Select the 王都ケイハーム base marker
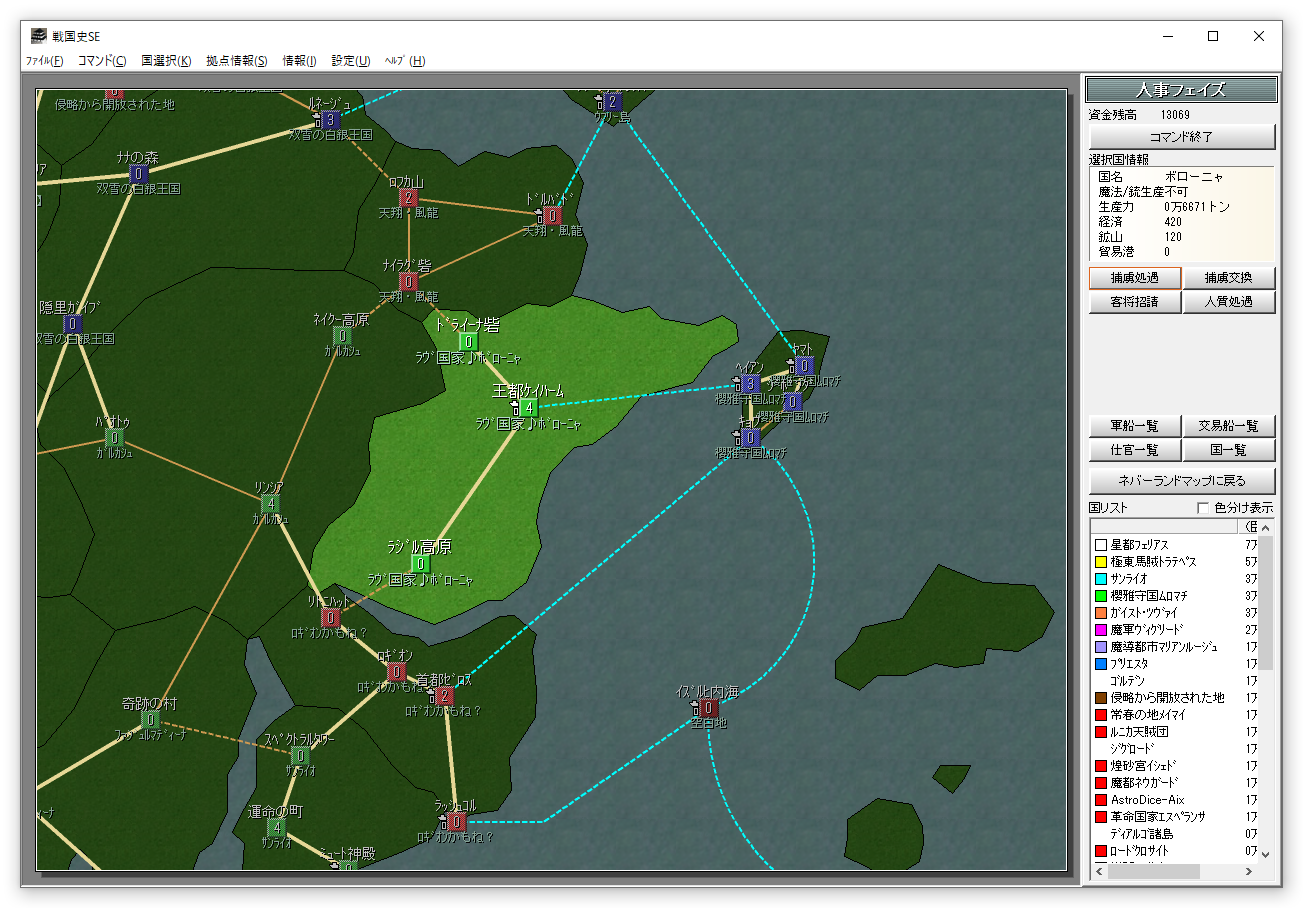The width and height of the screenshot is (1303, 908). click(529, 407)
